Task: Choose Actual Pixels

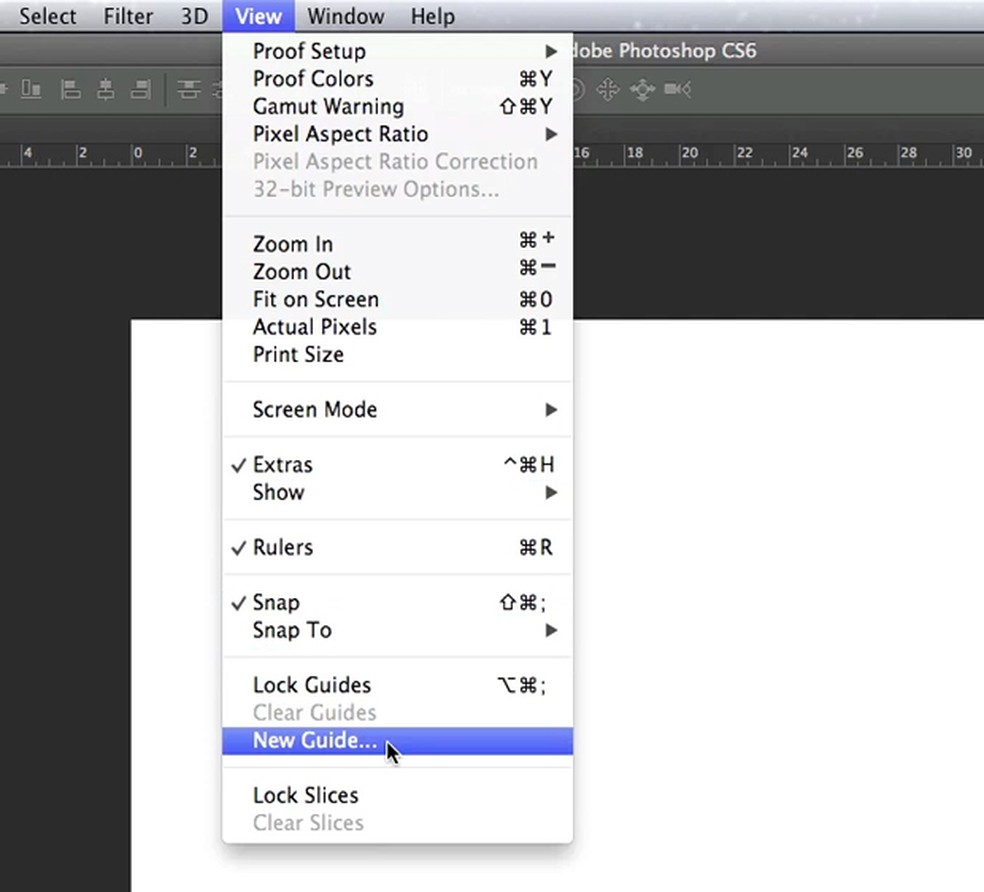Action: click(398, 326)
